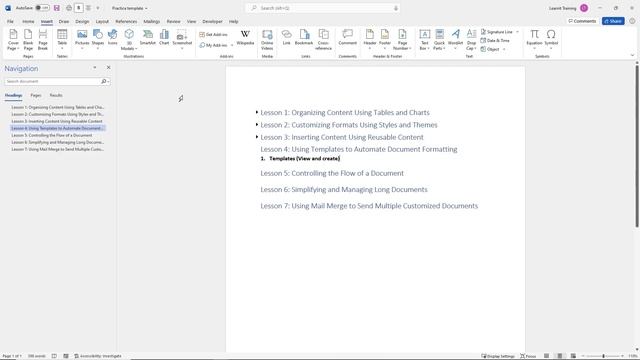Click the title bar Search box
Screen dimensions: 640x360
coord(322,8)
